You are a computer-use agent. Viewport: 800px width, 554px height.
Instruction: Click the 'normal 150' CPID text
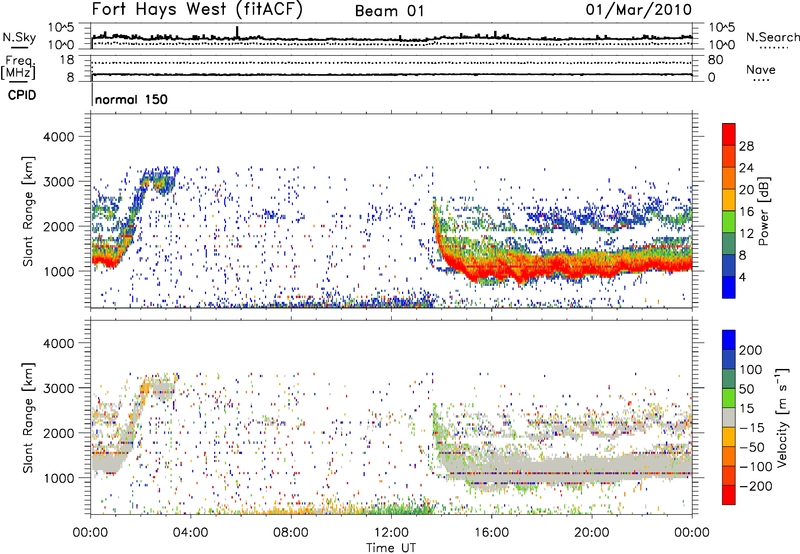tap(131, 99)
